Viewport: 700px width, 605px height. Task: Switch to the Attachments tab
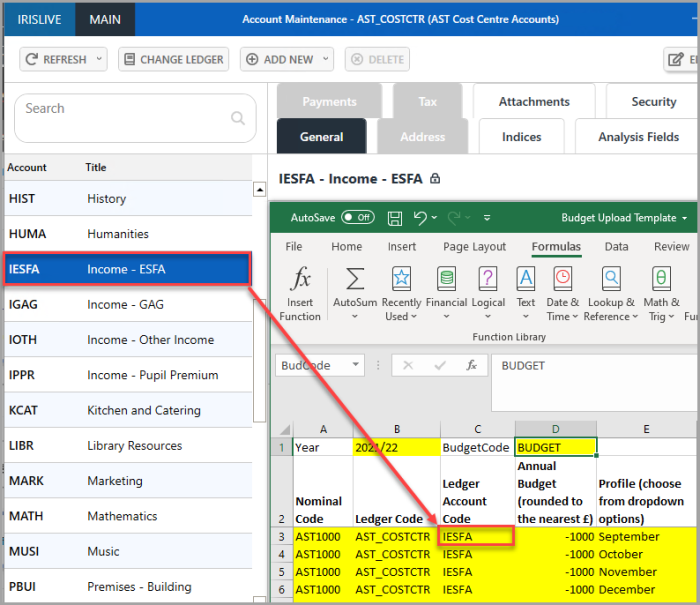(534, 101)
